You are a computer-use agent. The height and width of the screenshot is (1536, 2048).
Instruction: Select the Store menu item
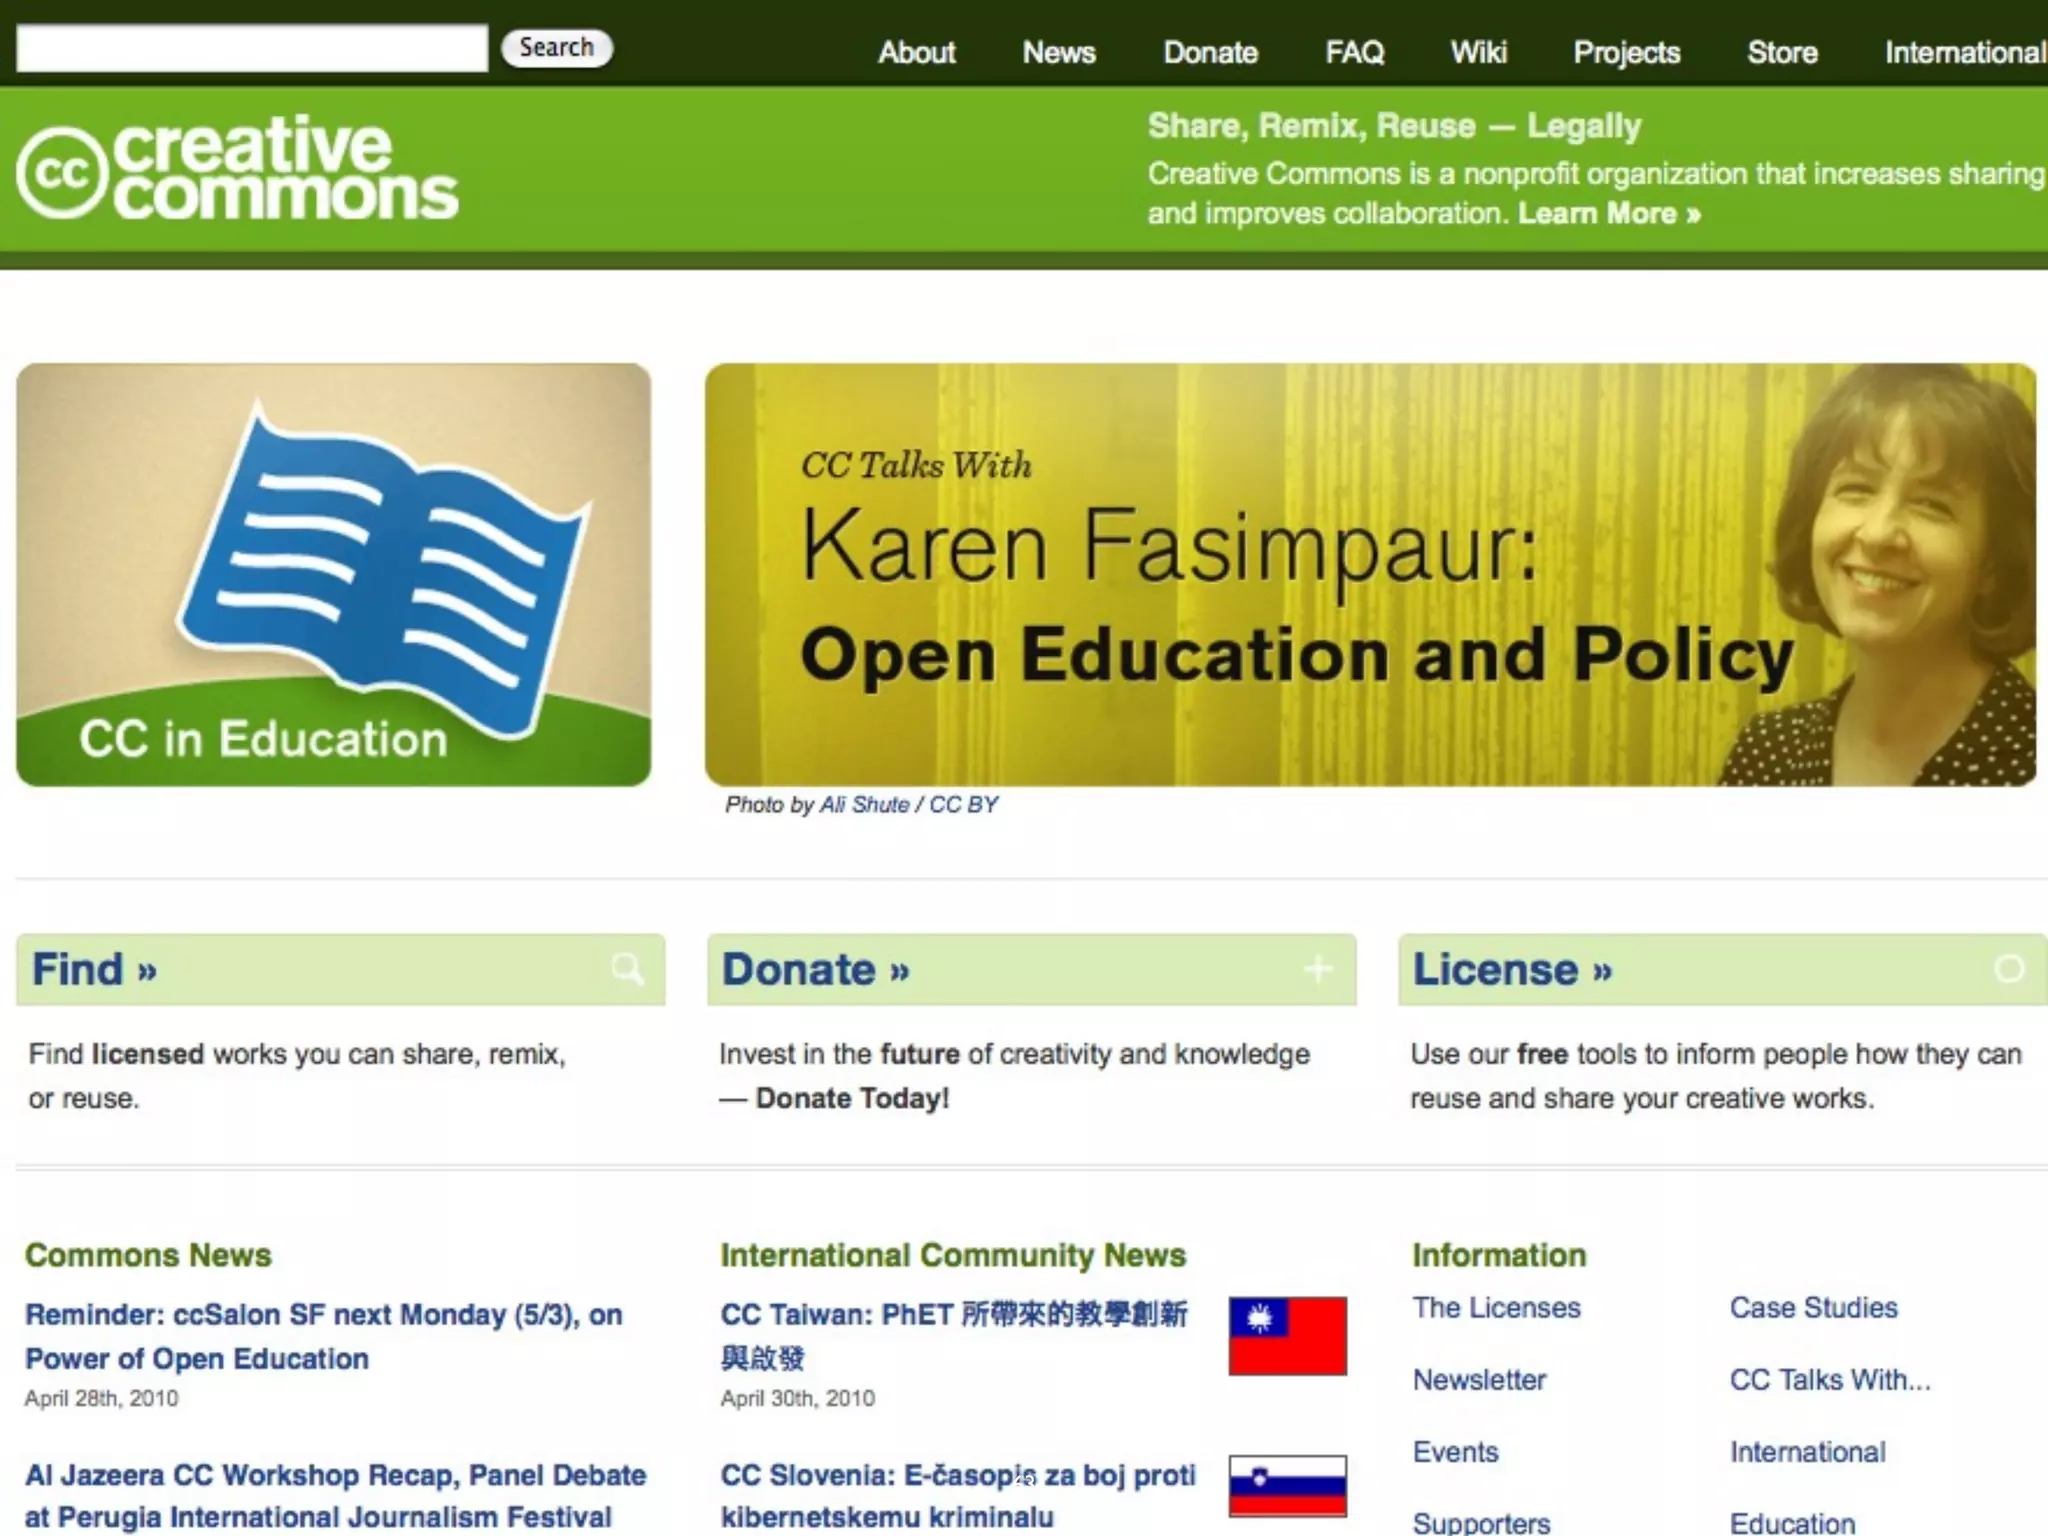click(x=1782, y=52)
